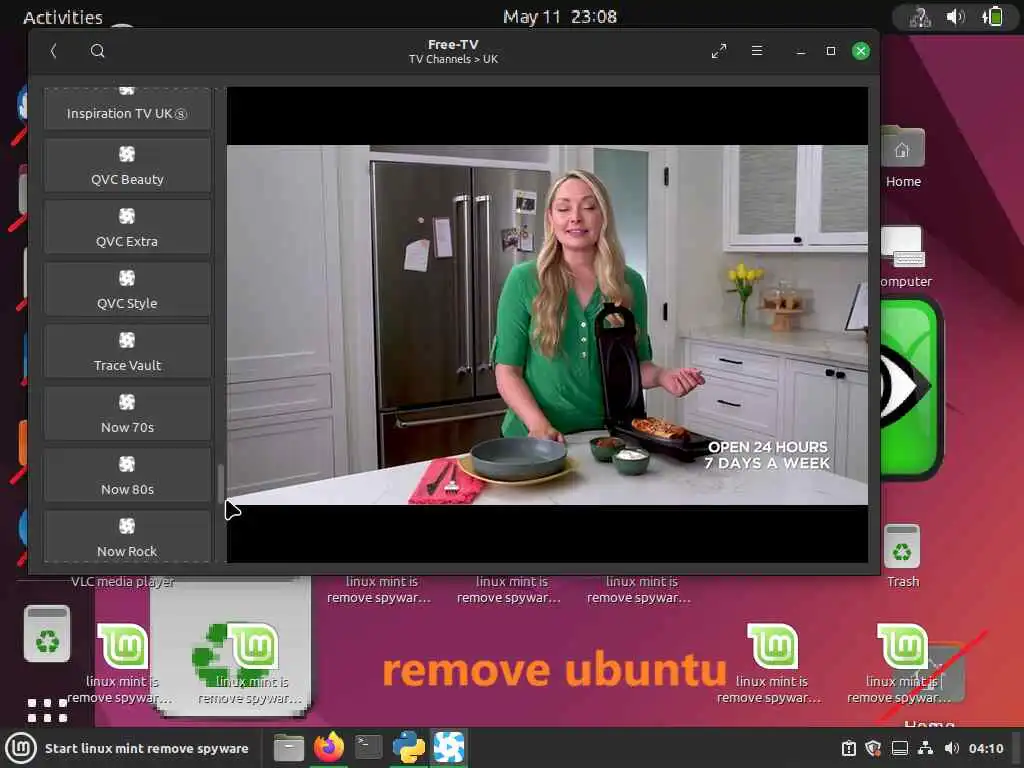The width and height of the screenshot is (1024, 768).
Task: Open the Python app in the taskbar
Action: point(409,748)
